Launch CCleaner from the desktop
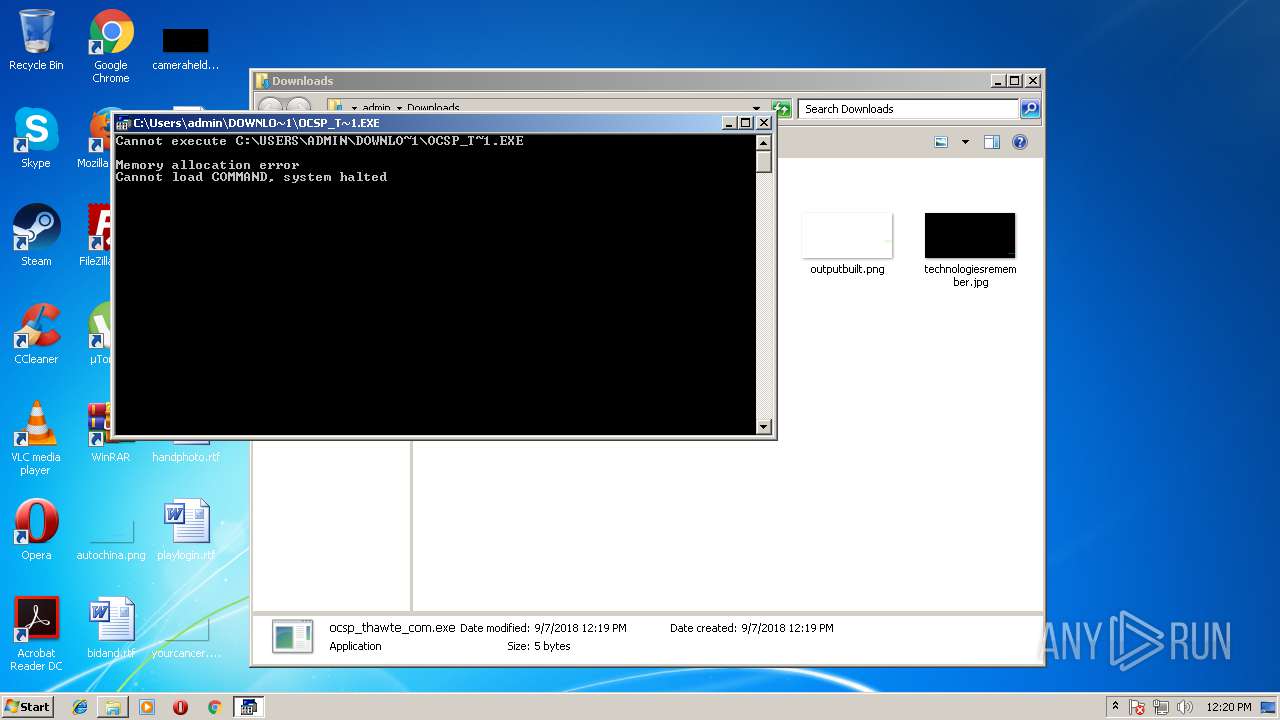Screen dimensions: 1280x720 36,334
